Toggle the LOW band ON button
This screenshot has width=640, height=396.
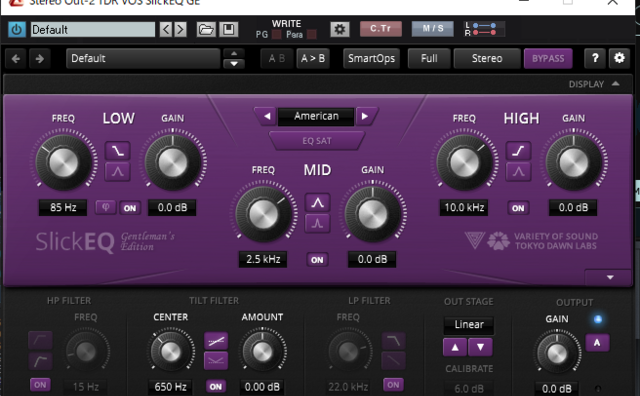130,208
